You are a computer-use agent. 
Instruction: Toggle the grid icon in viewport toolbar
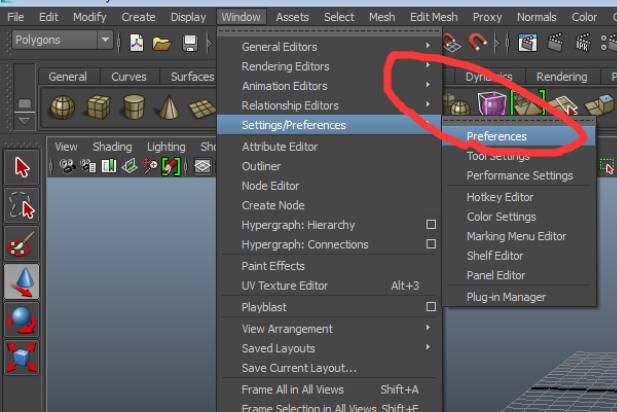pyautogui.click(x=203, y=166)
